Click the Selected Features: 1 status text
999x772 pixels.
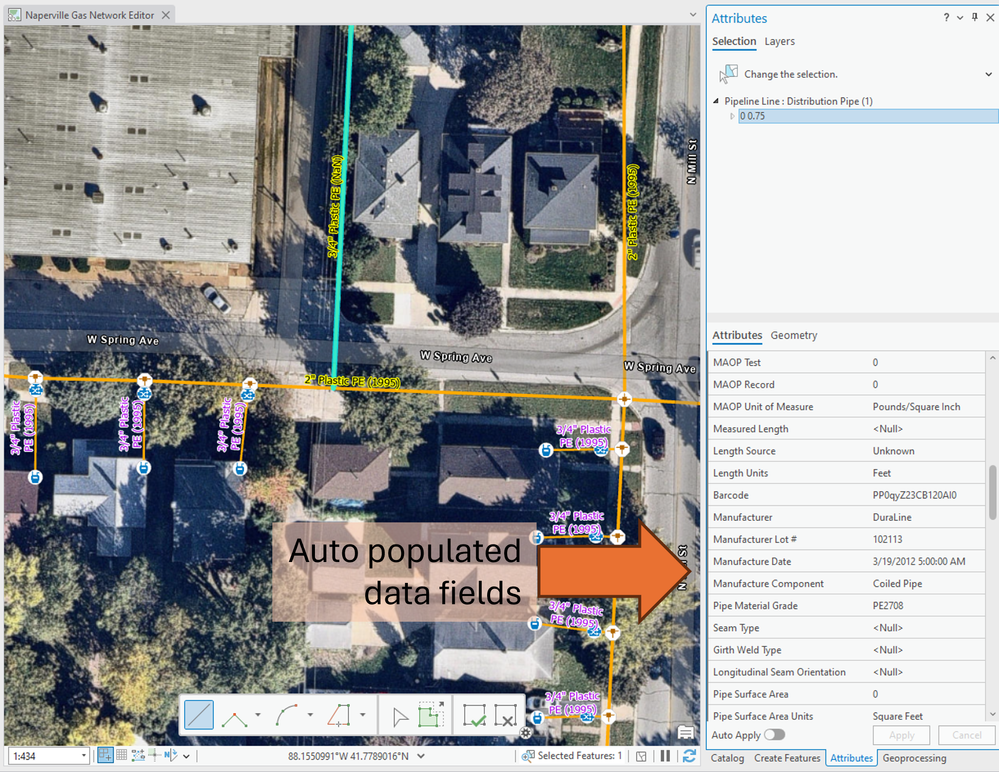(x=579, y=756)
